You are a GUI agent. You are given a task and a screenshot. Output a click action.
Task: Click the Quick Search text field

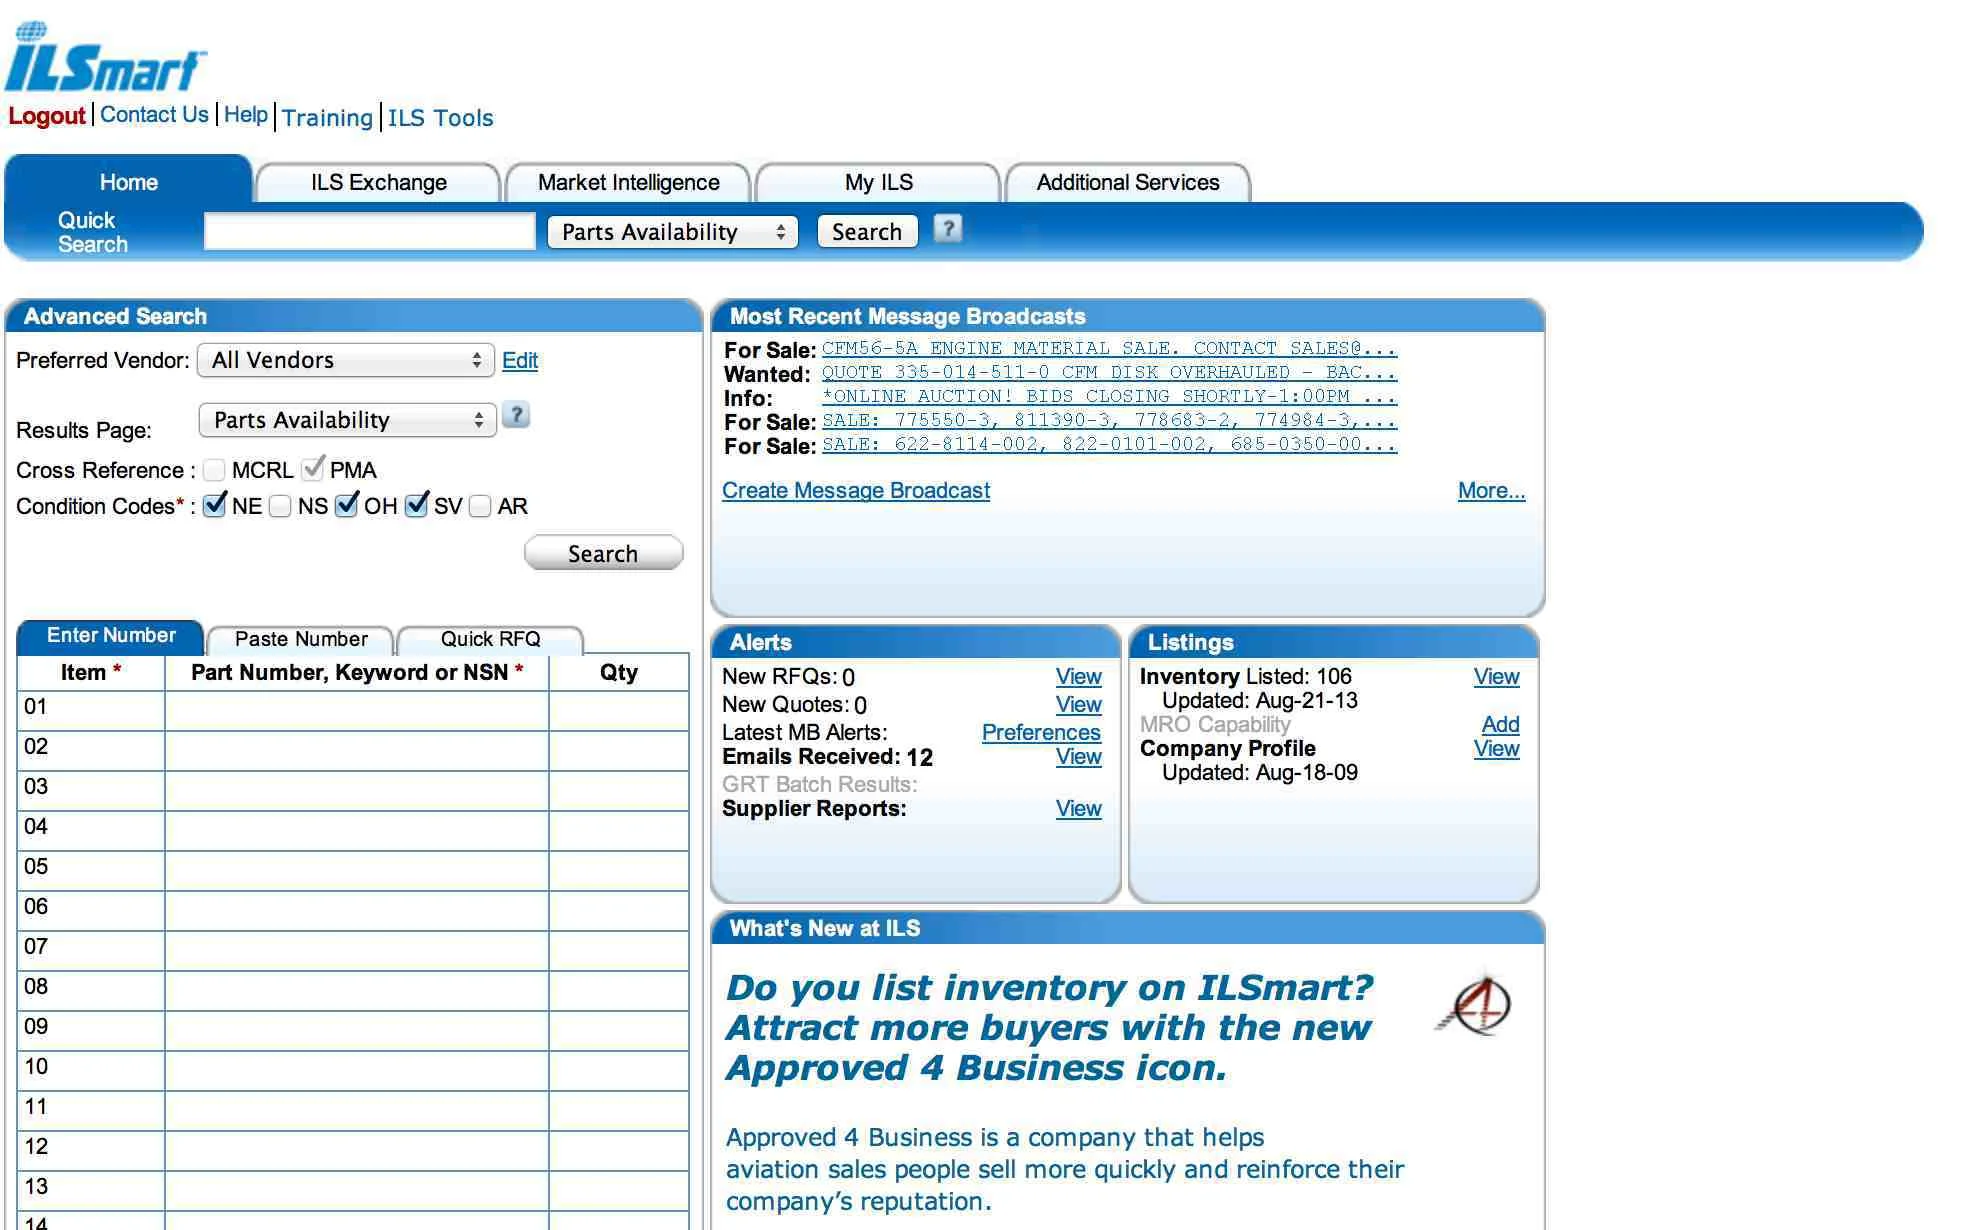point(369,232)
